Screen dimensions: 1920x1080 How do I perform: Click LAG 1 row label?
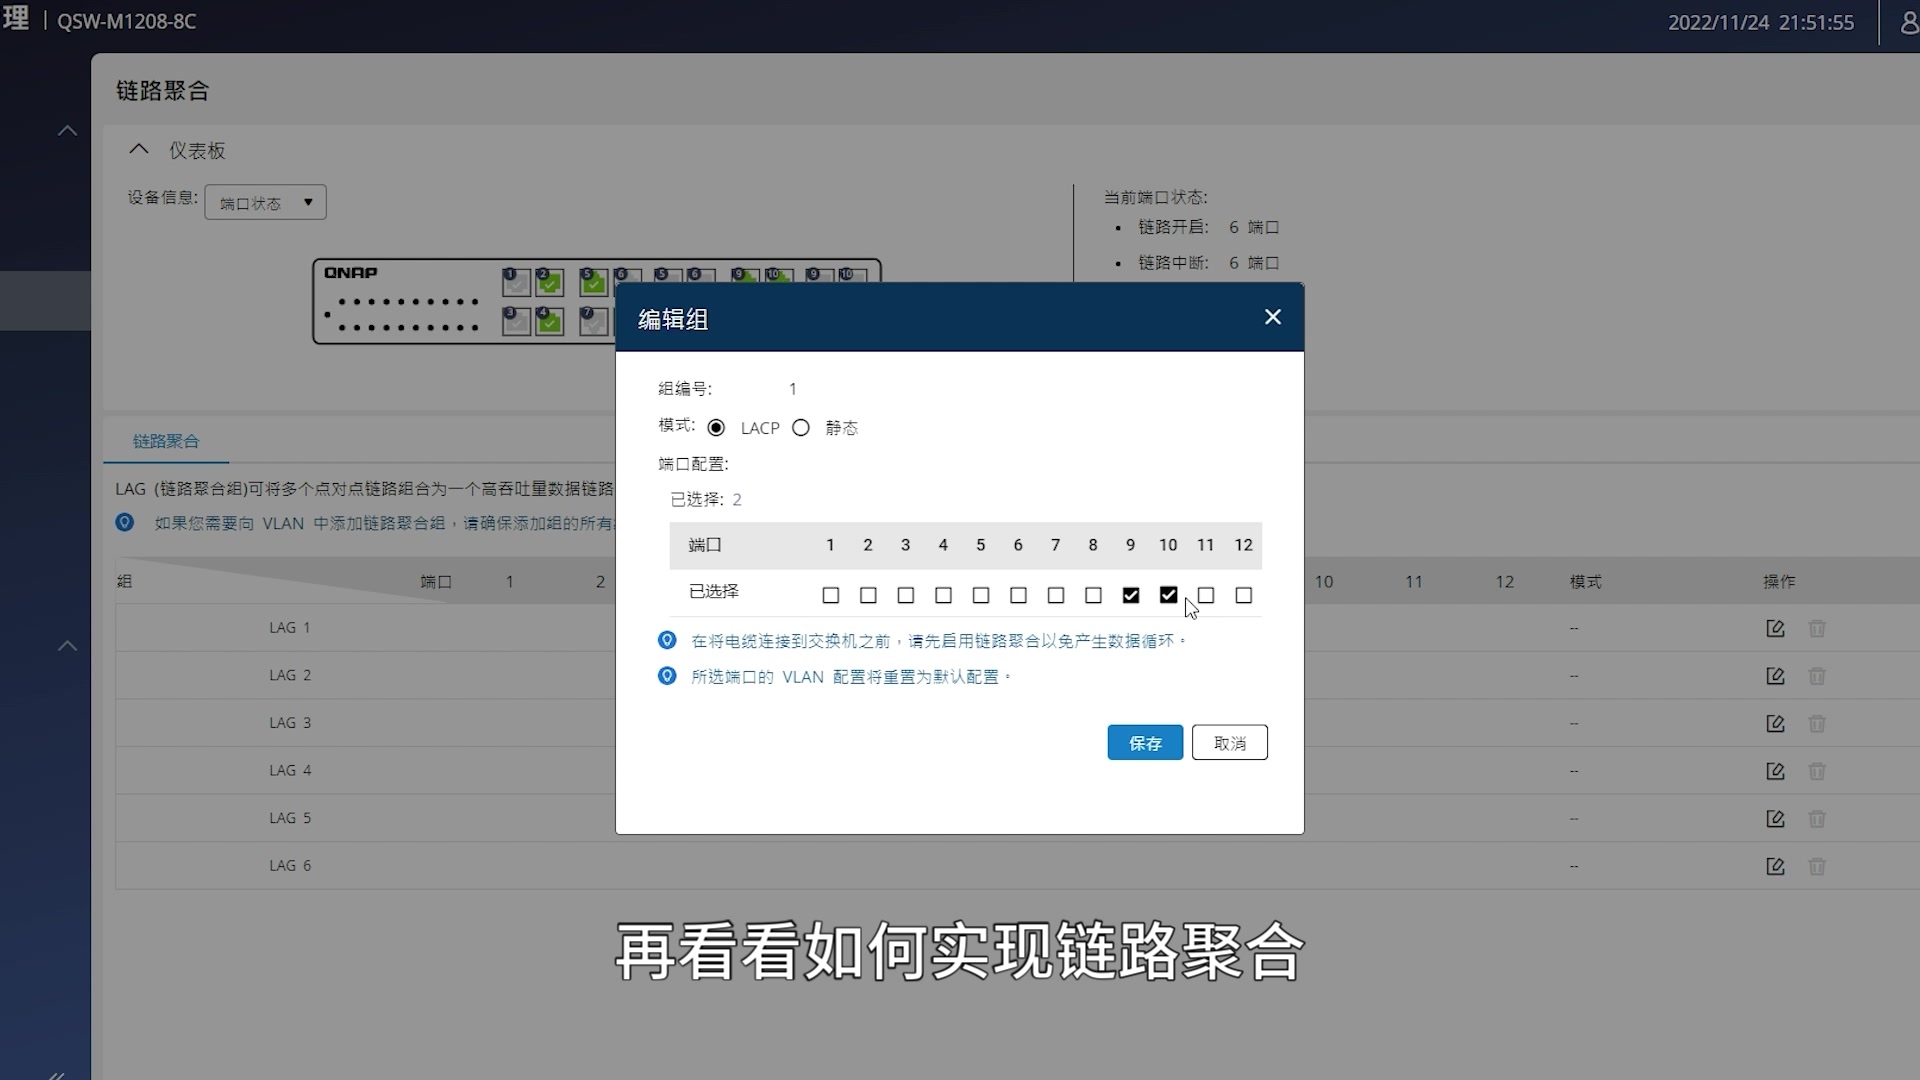290,628
